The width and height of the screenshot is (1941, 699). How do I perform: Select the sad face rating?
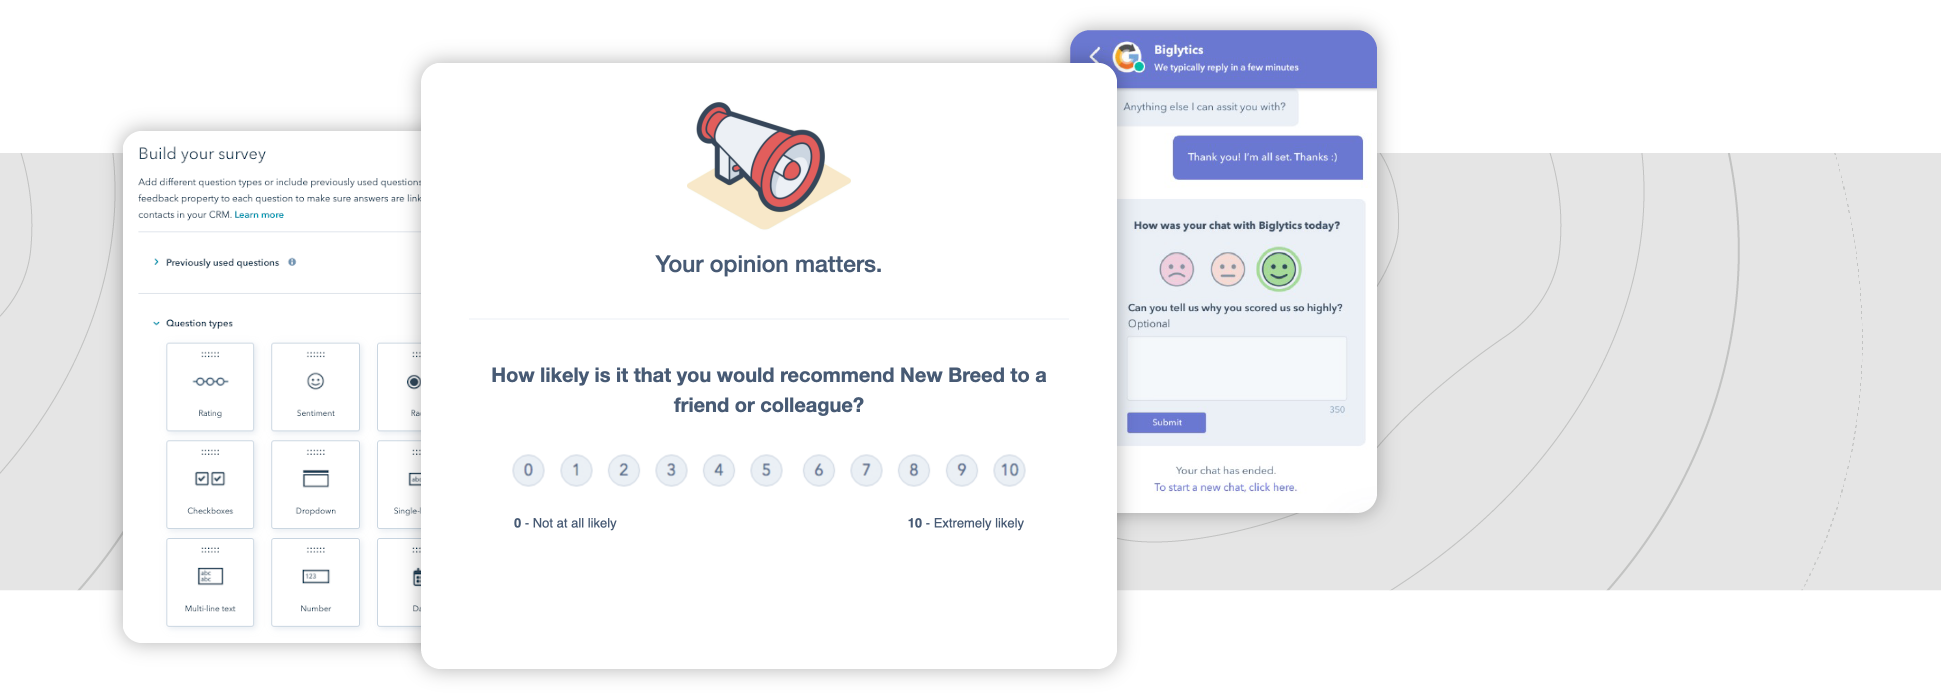(x=1177, y=269)
